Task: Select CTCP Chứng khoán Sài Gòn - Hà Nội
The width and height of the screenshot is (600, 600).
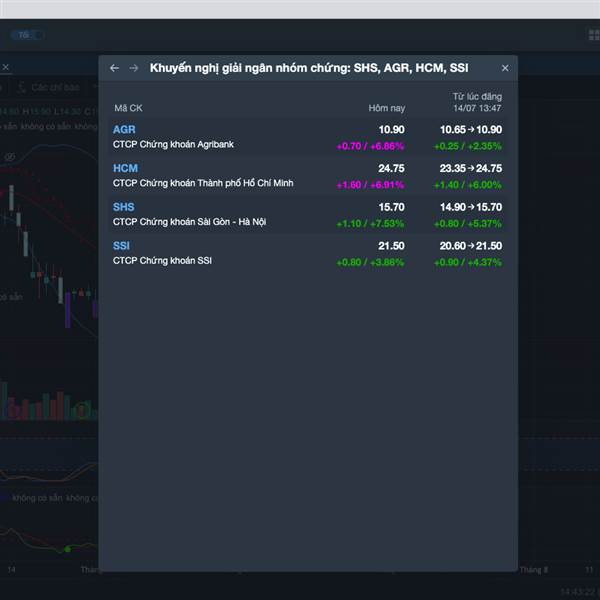Action: (189, 222)
